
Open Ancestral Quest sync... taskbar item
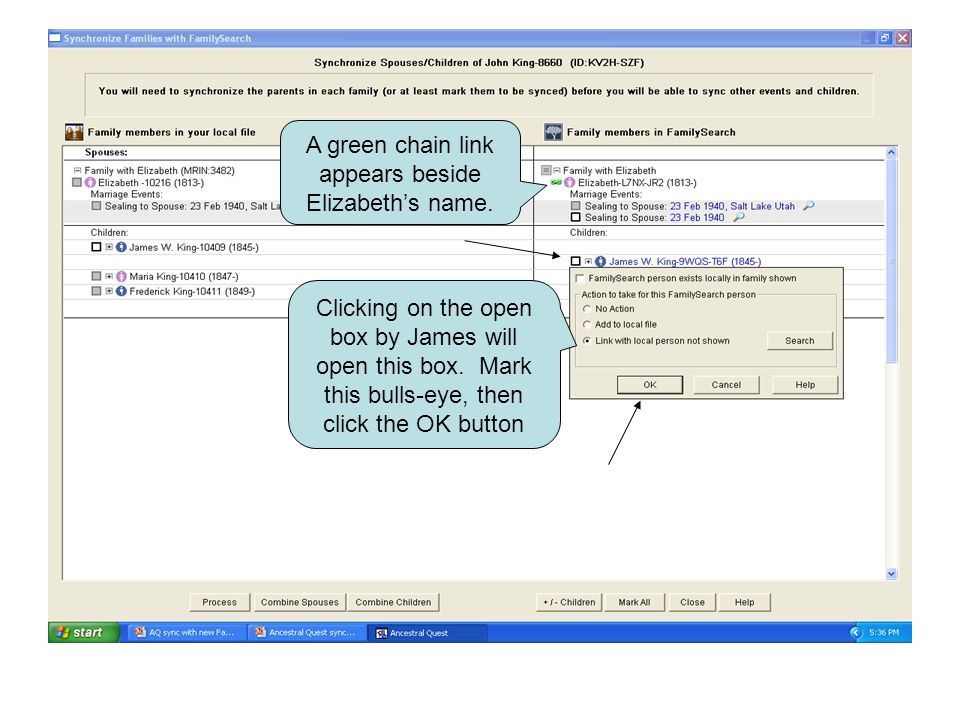(306, 632)
